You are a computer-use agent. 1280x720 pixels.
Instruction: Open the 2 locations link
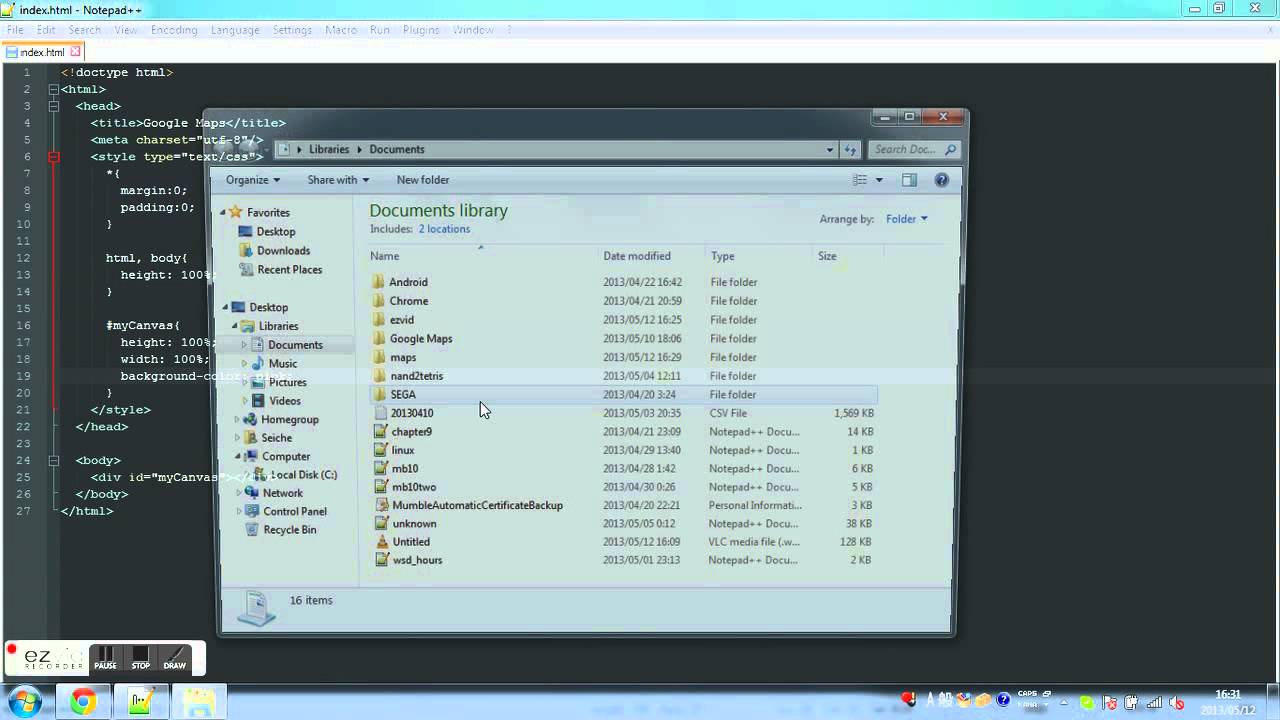(444, 229)
